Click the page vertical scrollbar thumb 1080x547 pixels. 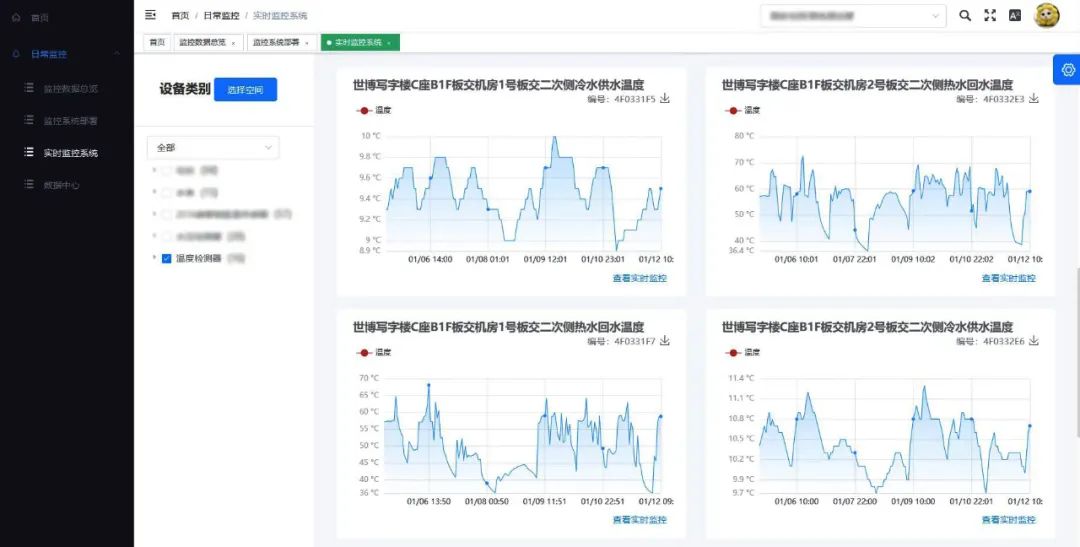click(x=1077, y=351)
